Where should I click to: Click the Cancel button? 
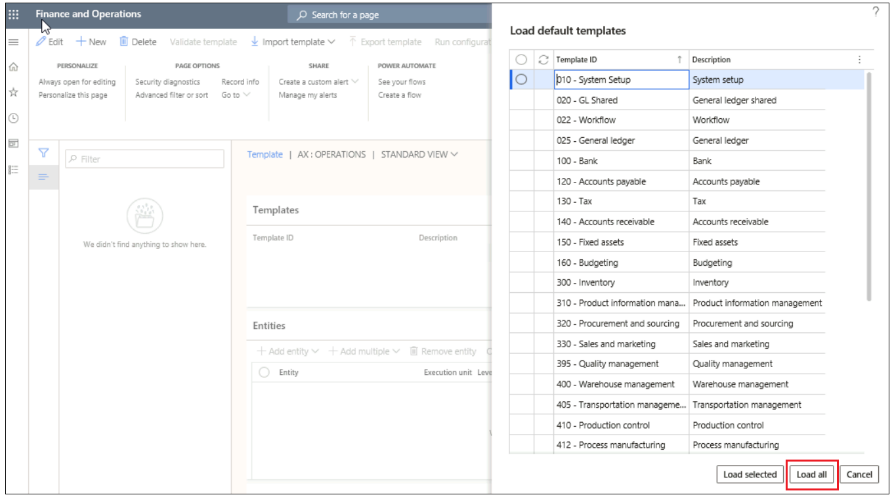tap(859, 474)
